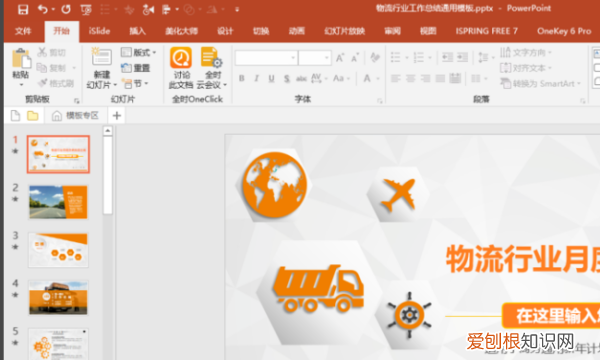This screenshot has height=360, width=600.
Task: Click slide panel scrollbar up arrow
Action: tap(108, 131)
